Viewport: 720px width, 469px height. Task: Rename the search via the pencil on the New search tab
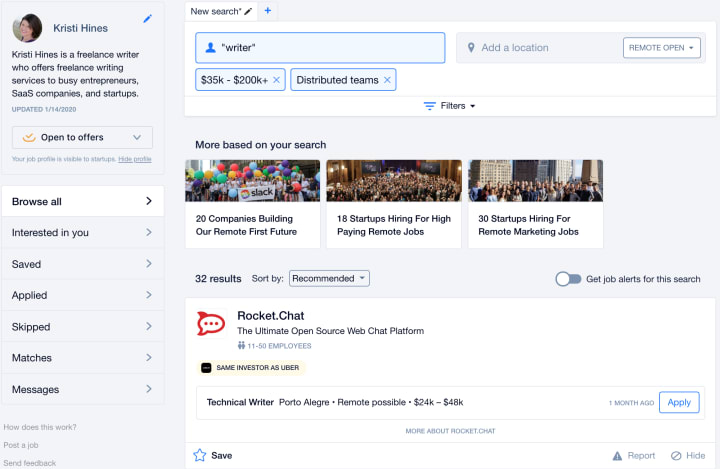click(x=248, y=11)
